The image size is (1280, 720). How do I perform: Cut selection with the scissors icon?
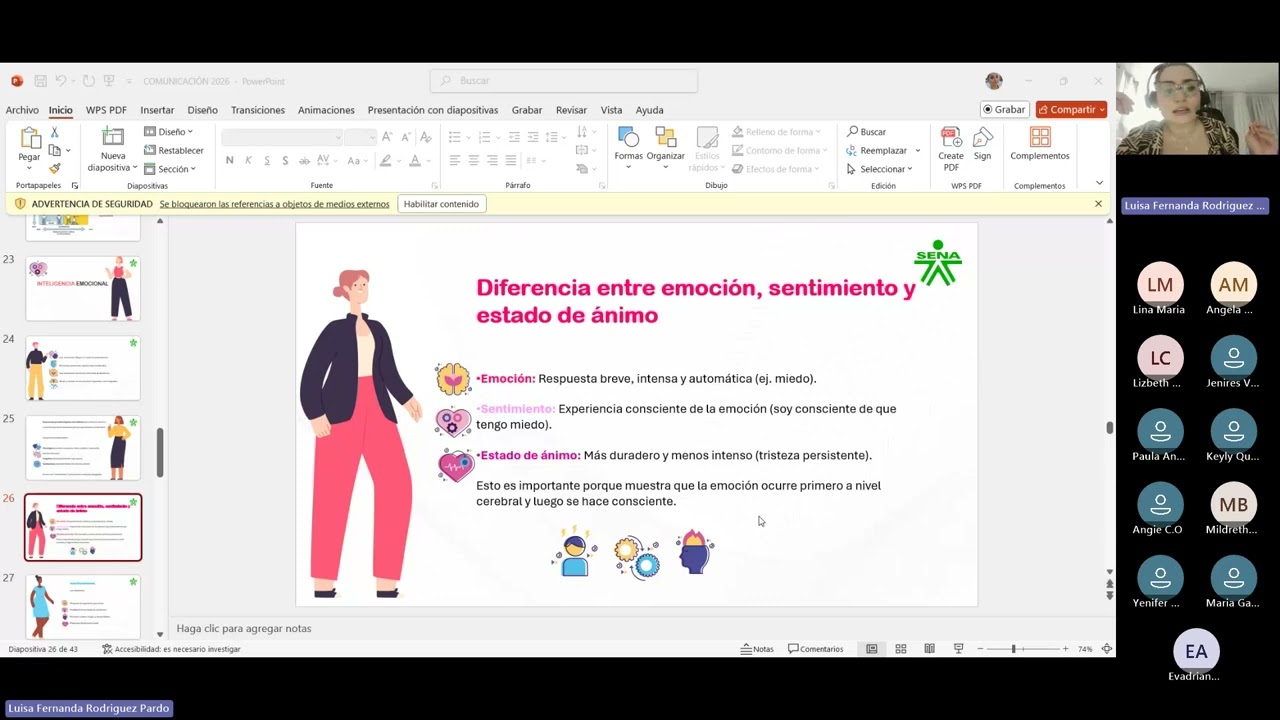tap(54, 132)
